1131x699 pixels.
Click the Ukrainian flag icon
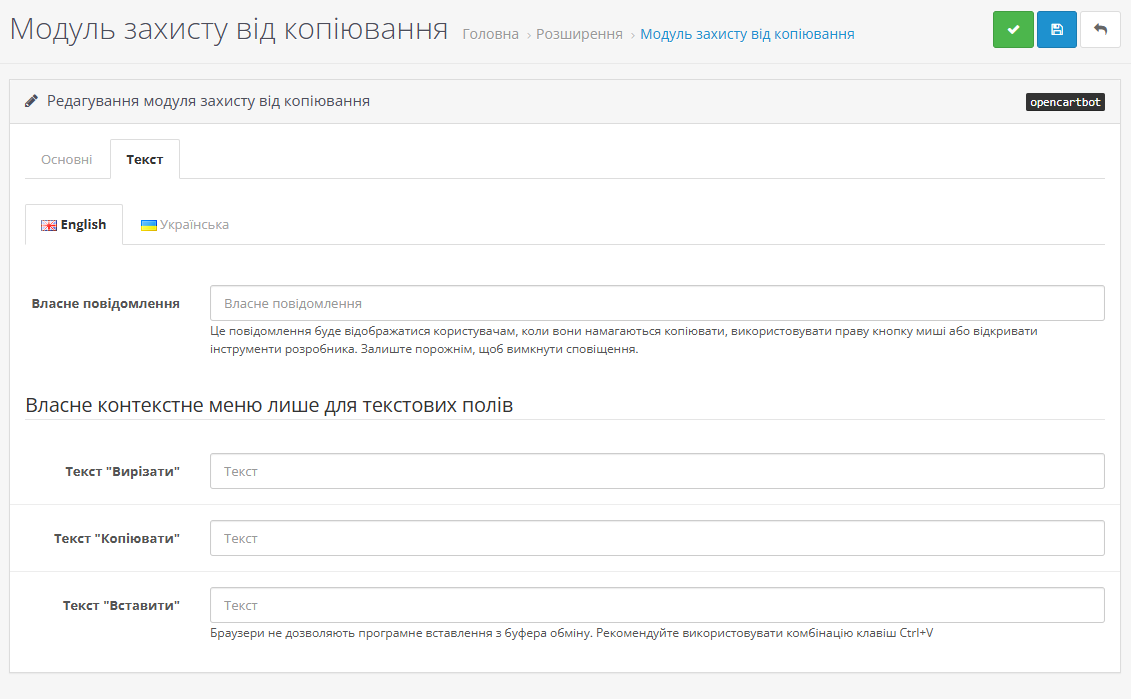[x=149, y=225]
